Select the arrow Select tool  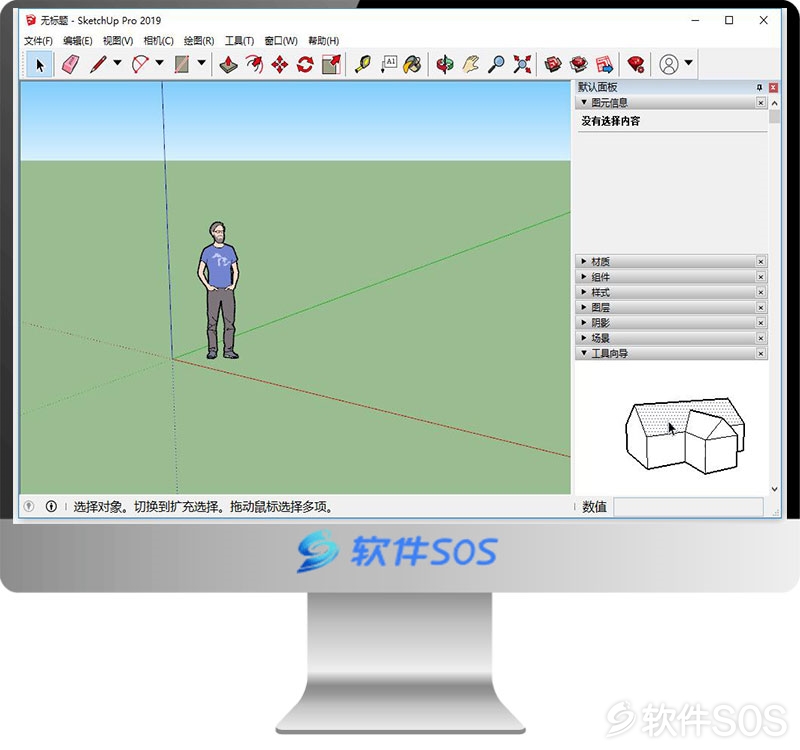point(40,65)
